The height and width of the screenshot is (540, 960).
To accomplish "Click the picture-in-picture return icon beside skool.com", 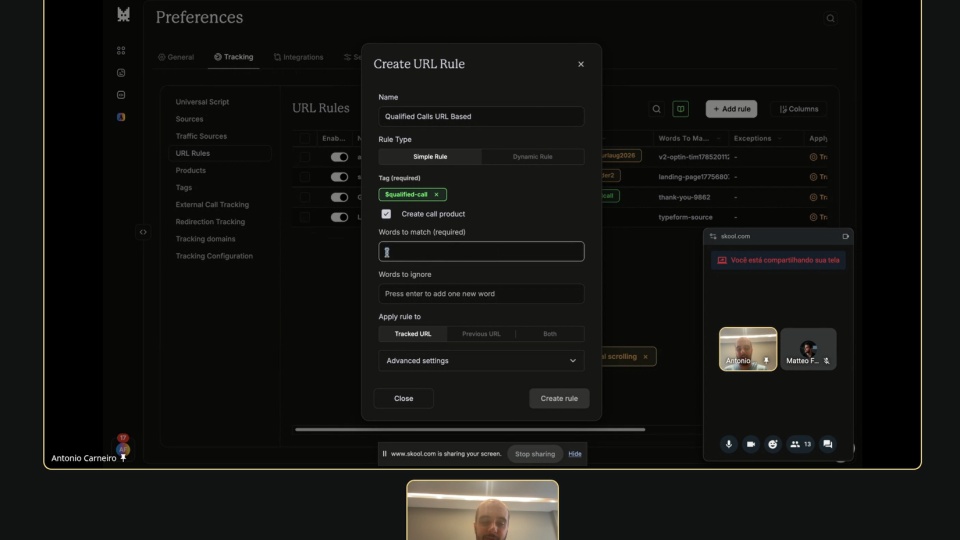I will tap(846, 236).
